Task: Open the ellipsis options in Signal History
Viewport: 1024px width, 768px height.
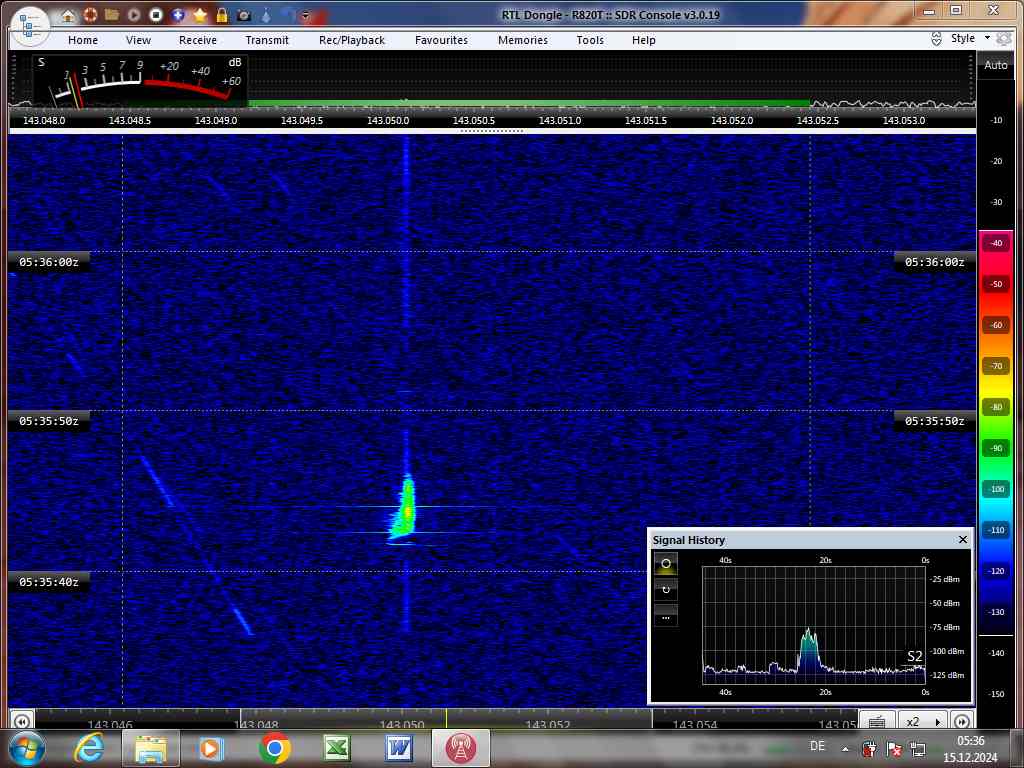Action: point(665,616)
